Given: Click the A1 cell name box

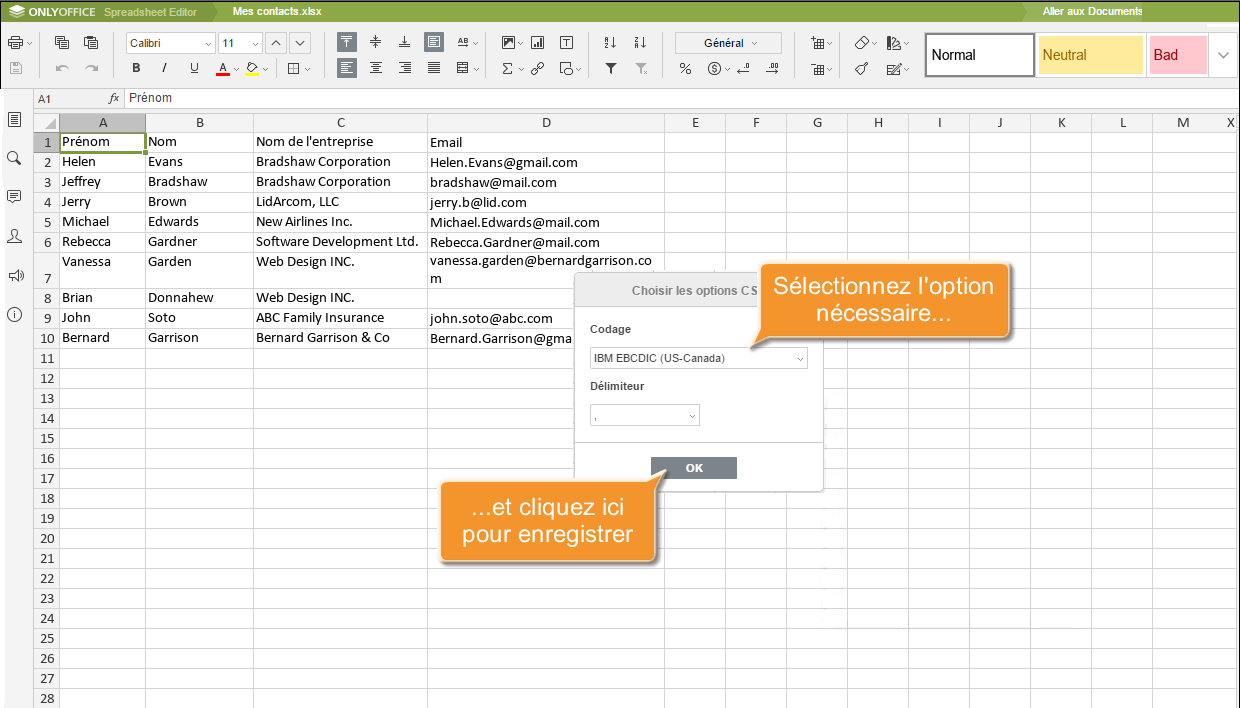Looking at the screenshot, I should 68,99.
